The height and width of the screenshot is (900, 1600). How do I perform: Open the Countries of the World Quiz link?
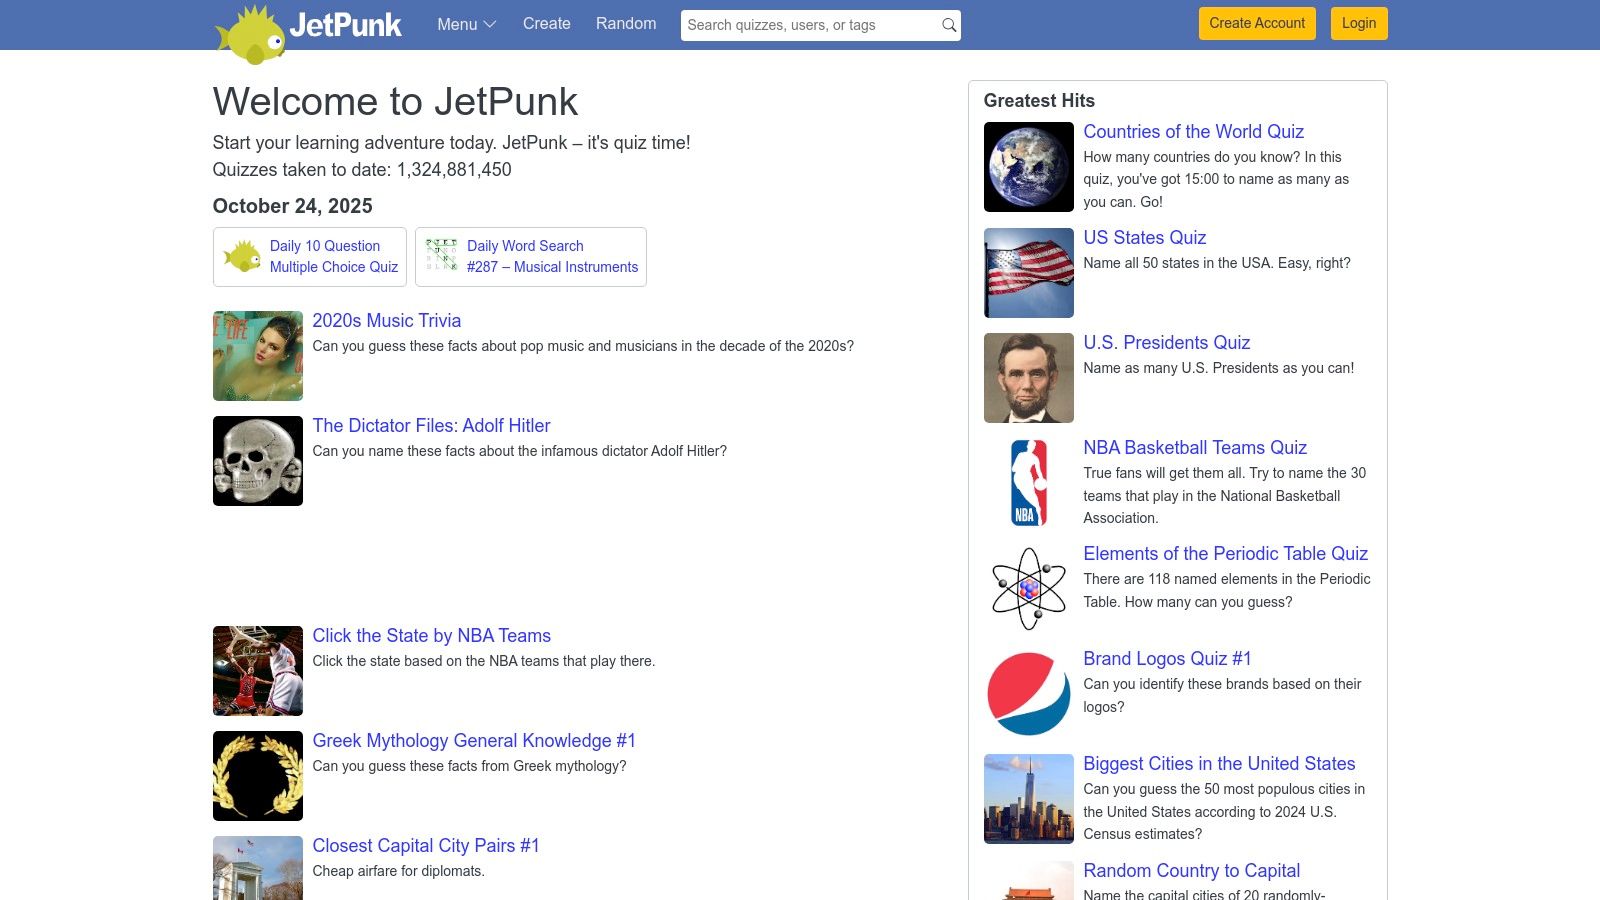pos(1193,131)
